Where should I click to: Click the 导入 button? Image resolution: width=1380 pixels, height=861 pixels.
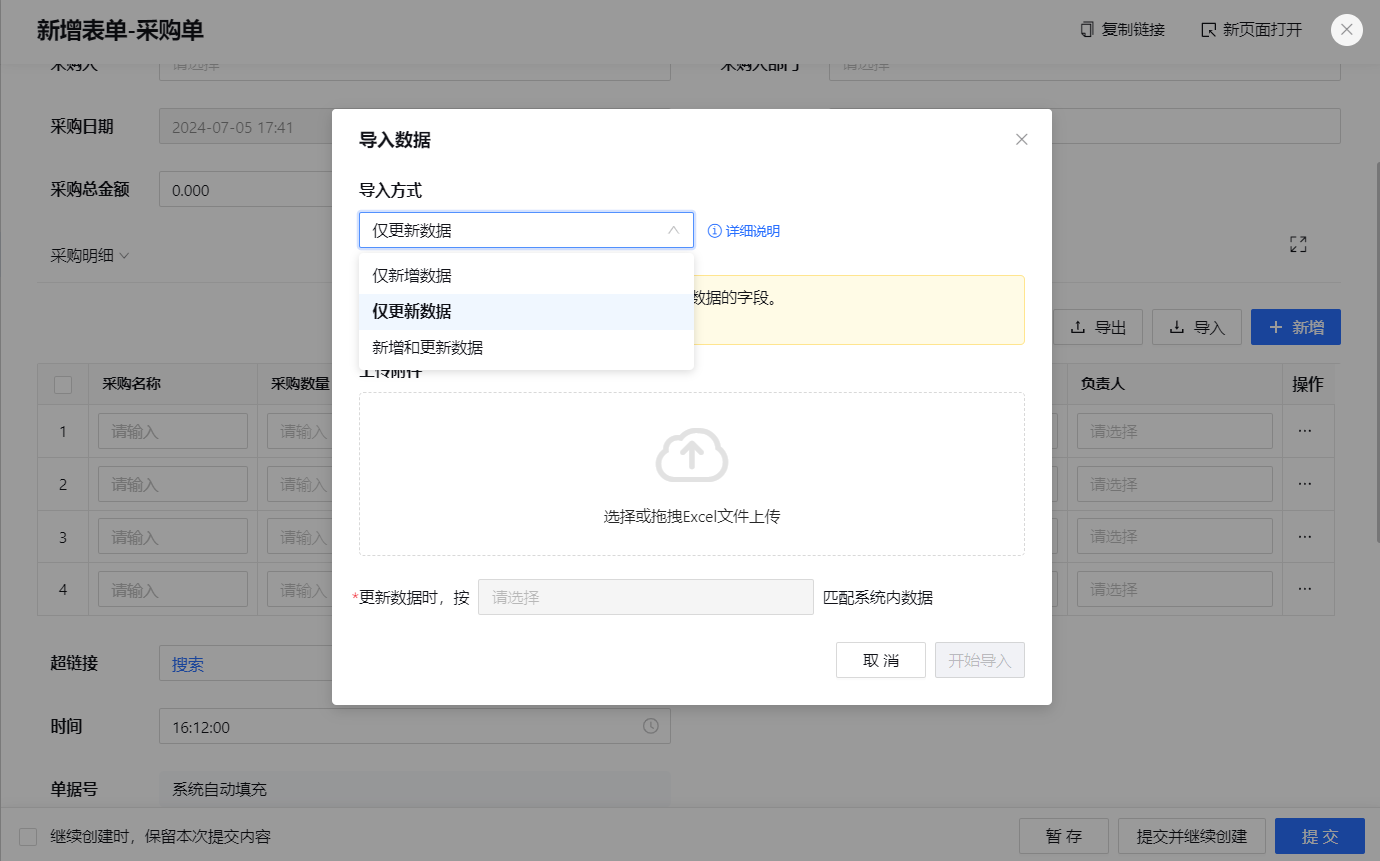point(1196,327)
